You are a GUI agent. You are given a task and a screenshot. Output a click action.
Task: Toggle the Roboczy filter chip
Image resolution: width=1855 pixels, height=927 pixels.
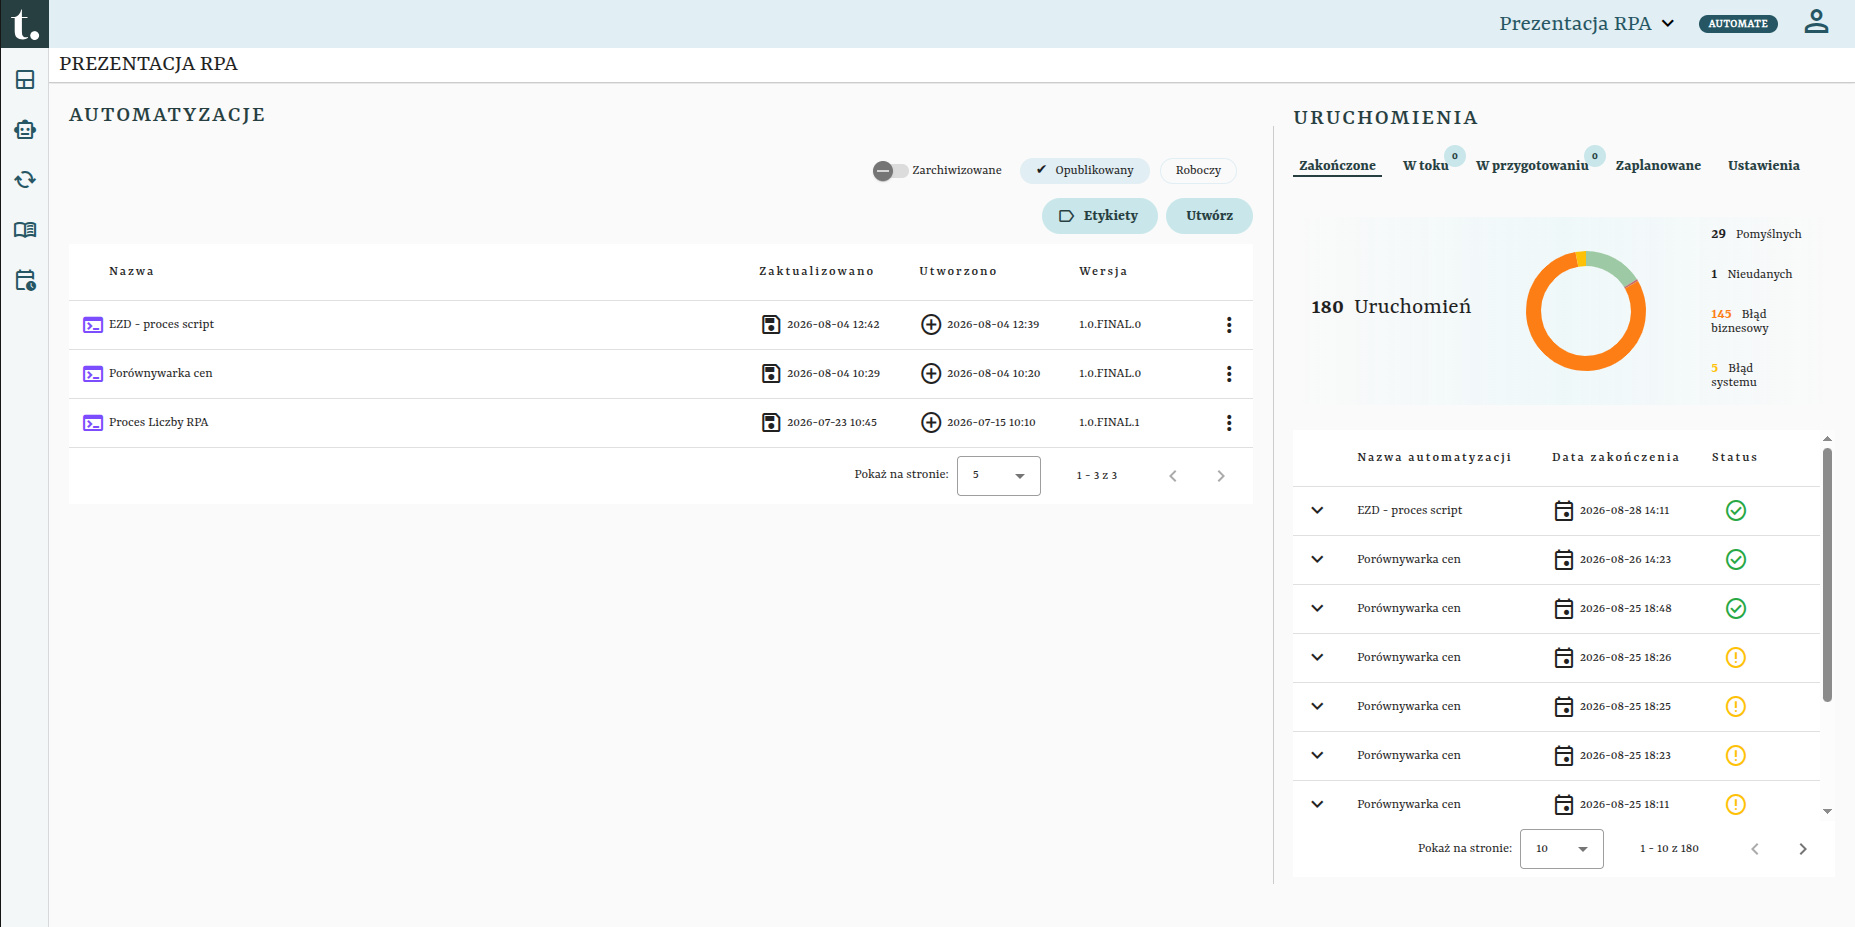[1198, 171]
